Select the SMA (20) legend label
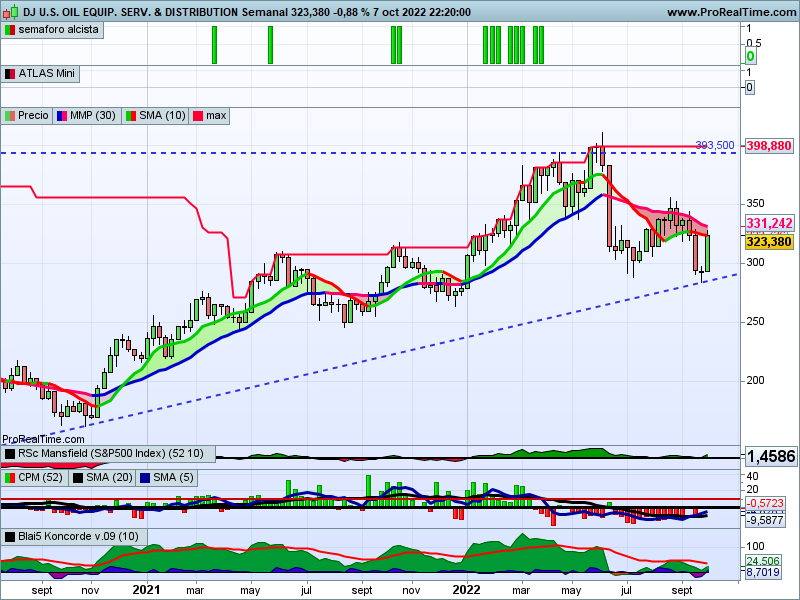This screenshot has width=800, height=600. (109, 478)
